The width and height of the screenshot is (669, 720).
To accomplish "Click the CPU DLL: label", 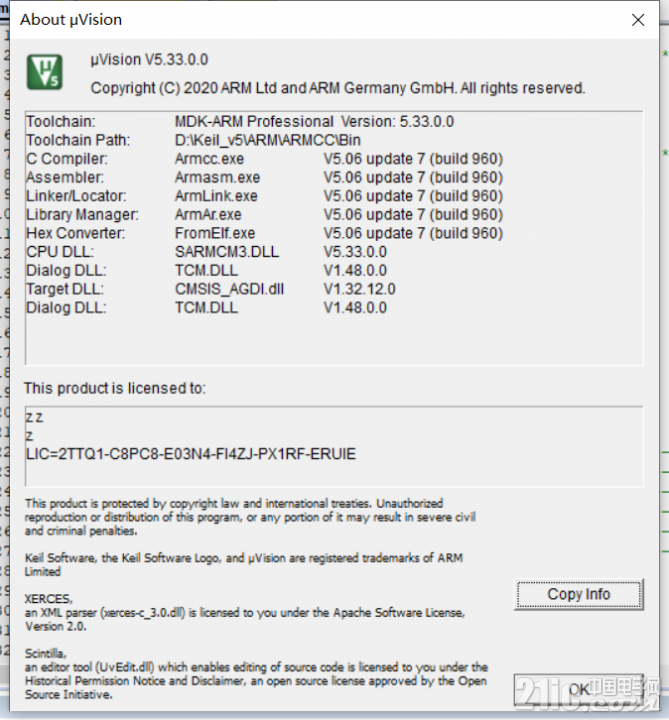I will 60,252.
